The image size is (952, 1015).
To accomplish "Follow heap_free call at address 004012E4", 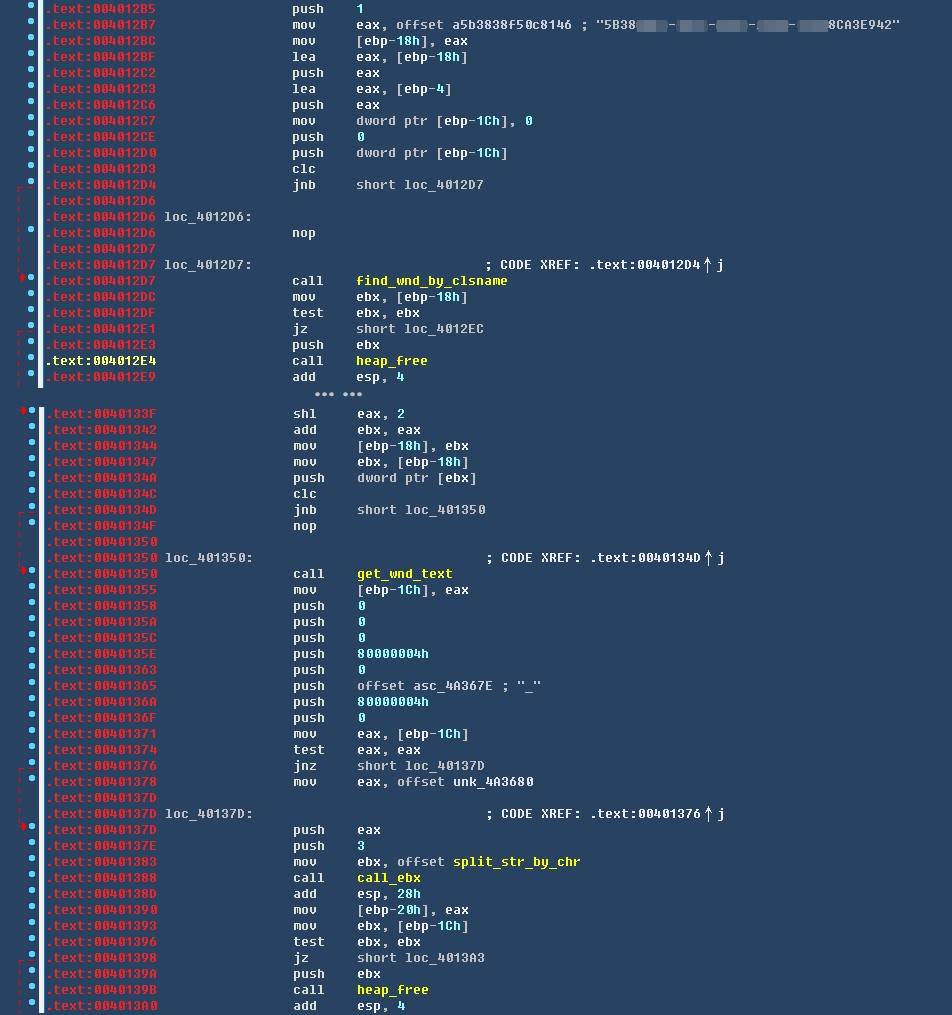I will [x=391, y=361].
